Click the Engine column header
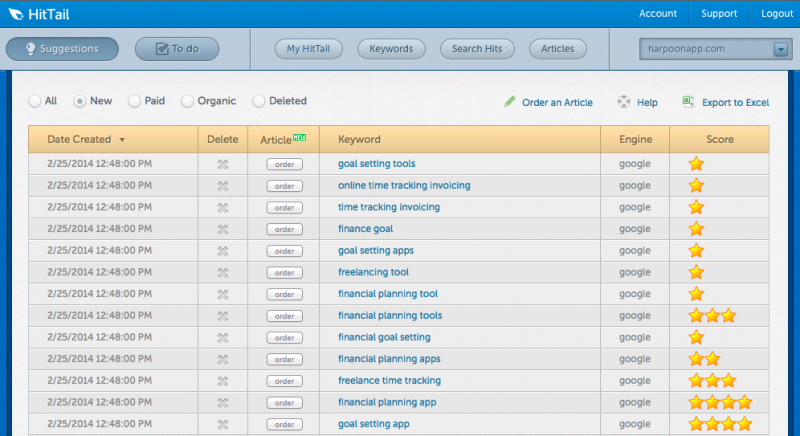Image resolution: width=800 pixels, height=436 pixels. point(635,139)
